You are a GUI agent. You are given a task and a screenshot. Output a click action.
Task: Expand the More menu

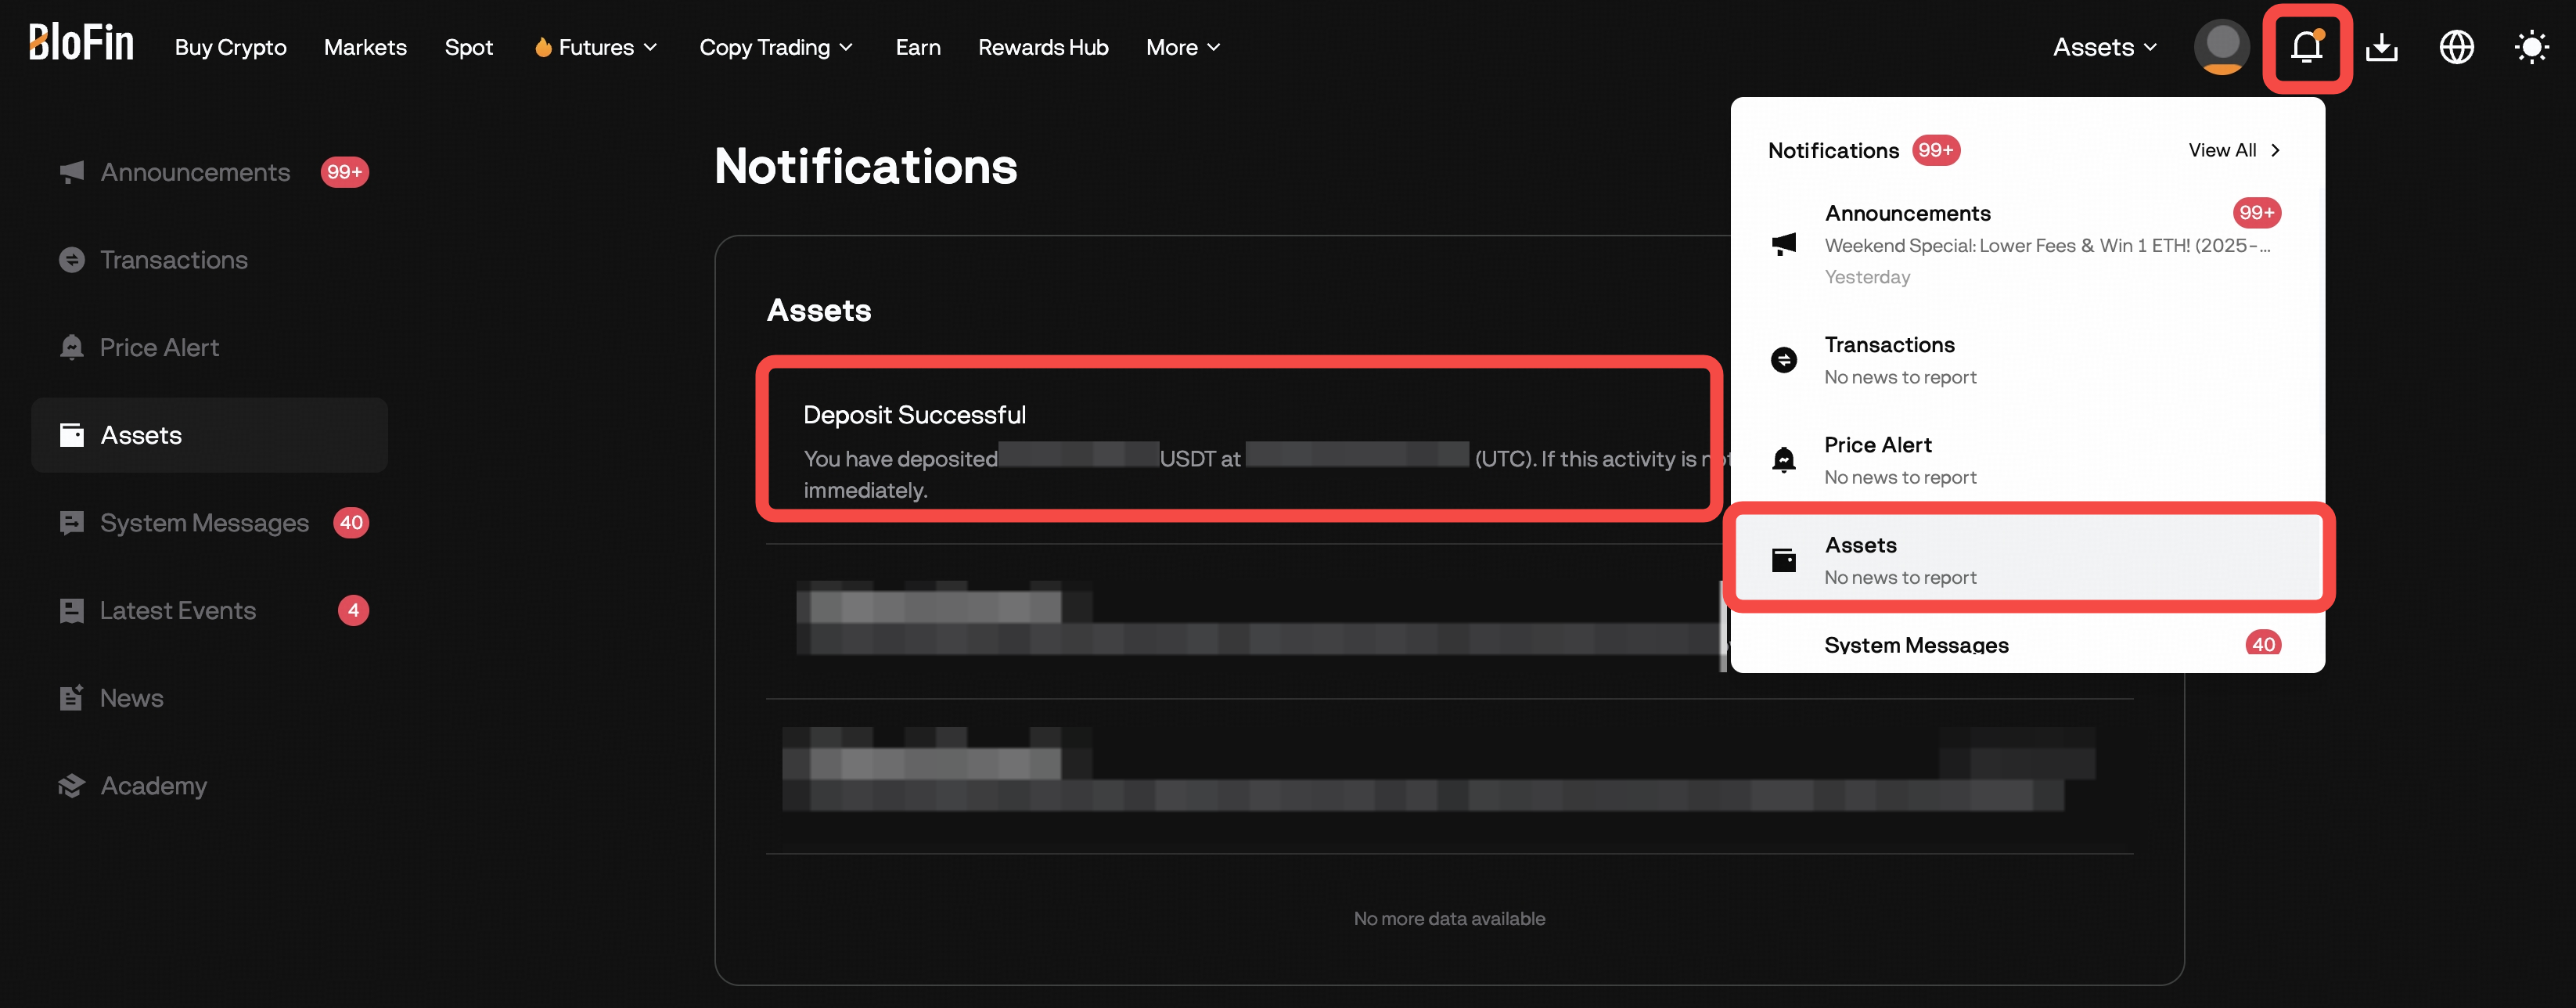[1183, 47]
